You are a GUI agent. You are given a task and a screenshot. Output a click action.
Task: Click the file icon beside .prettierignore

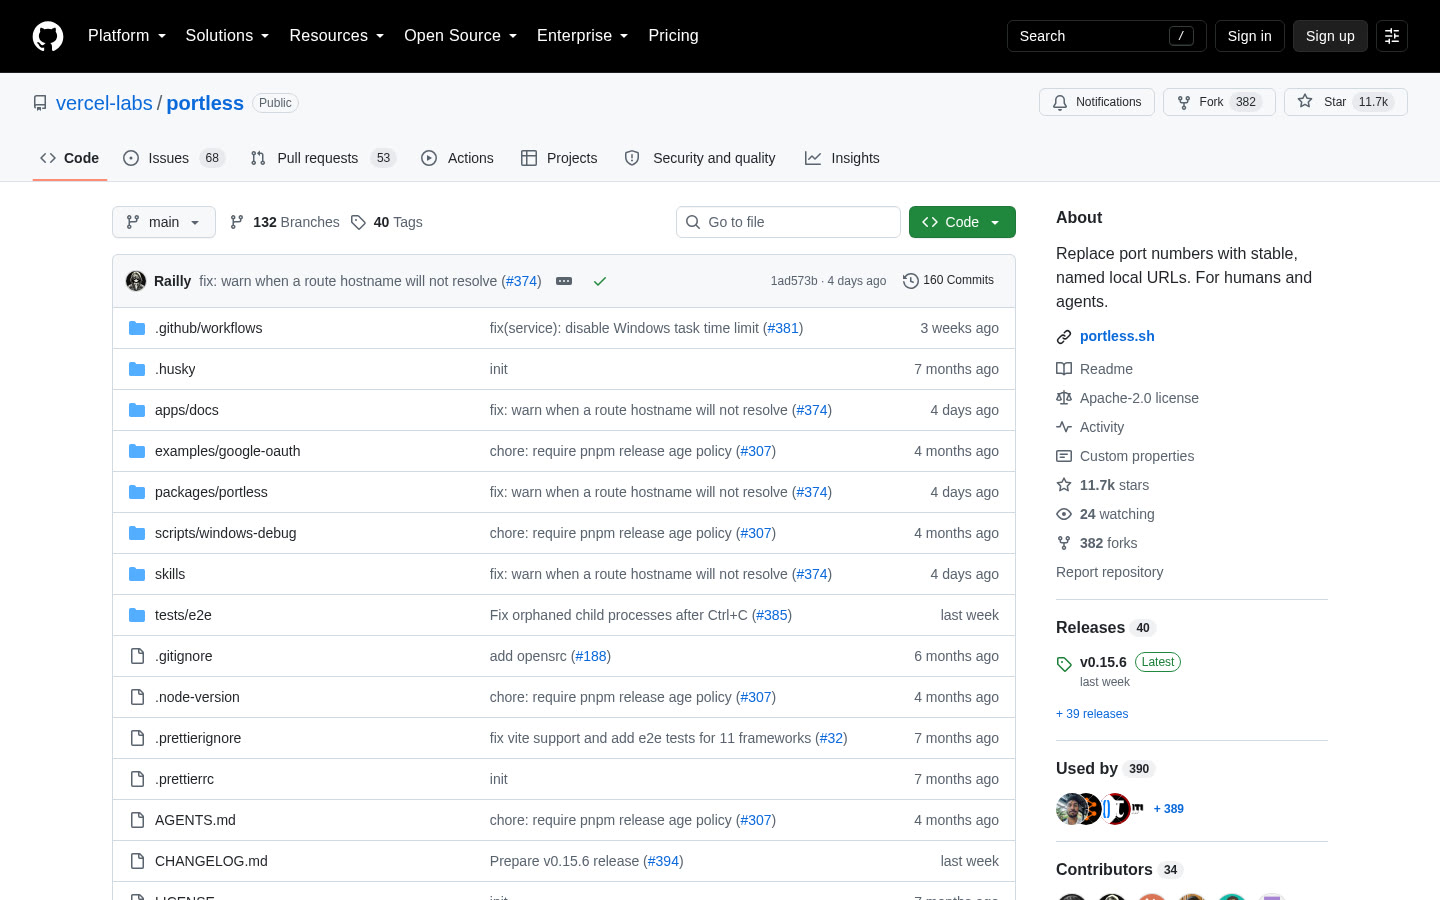point(137,738)
